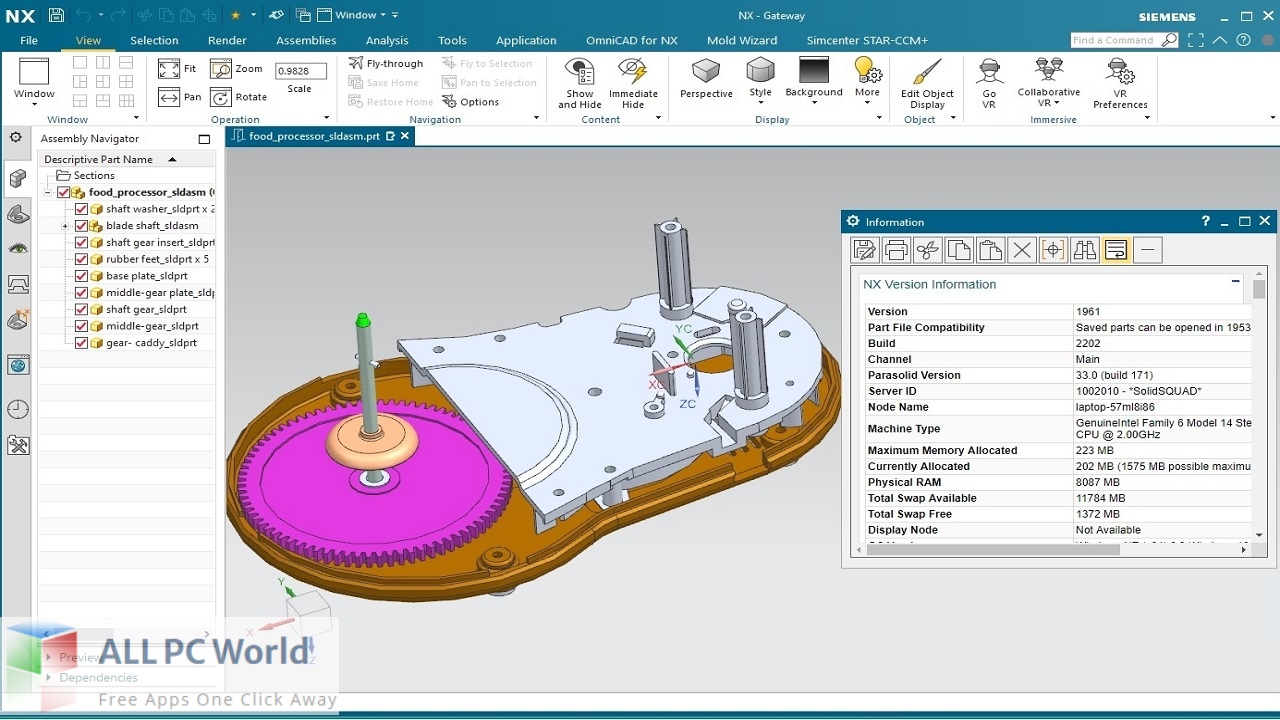The image size is (1280, 720).
Task: Sort by Descriptive Part Name column header
Action: click(127, 159)
